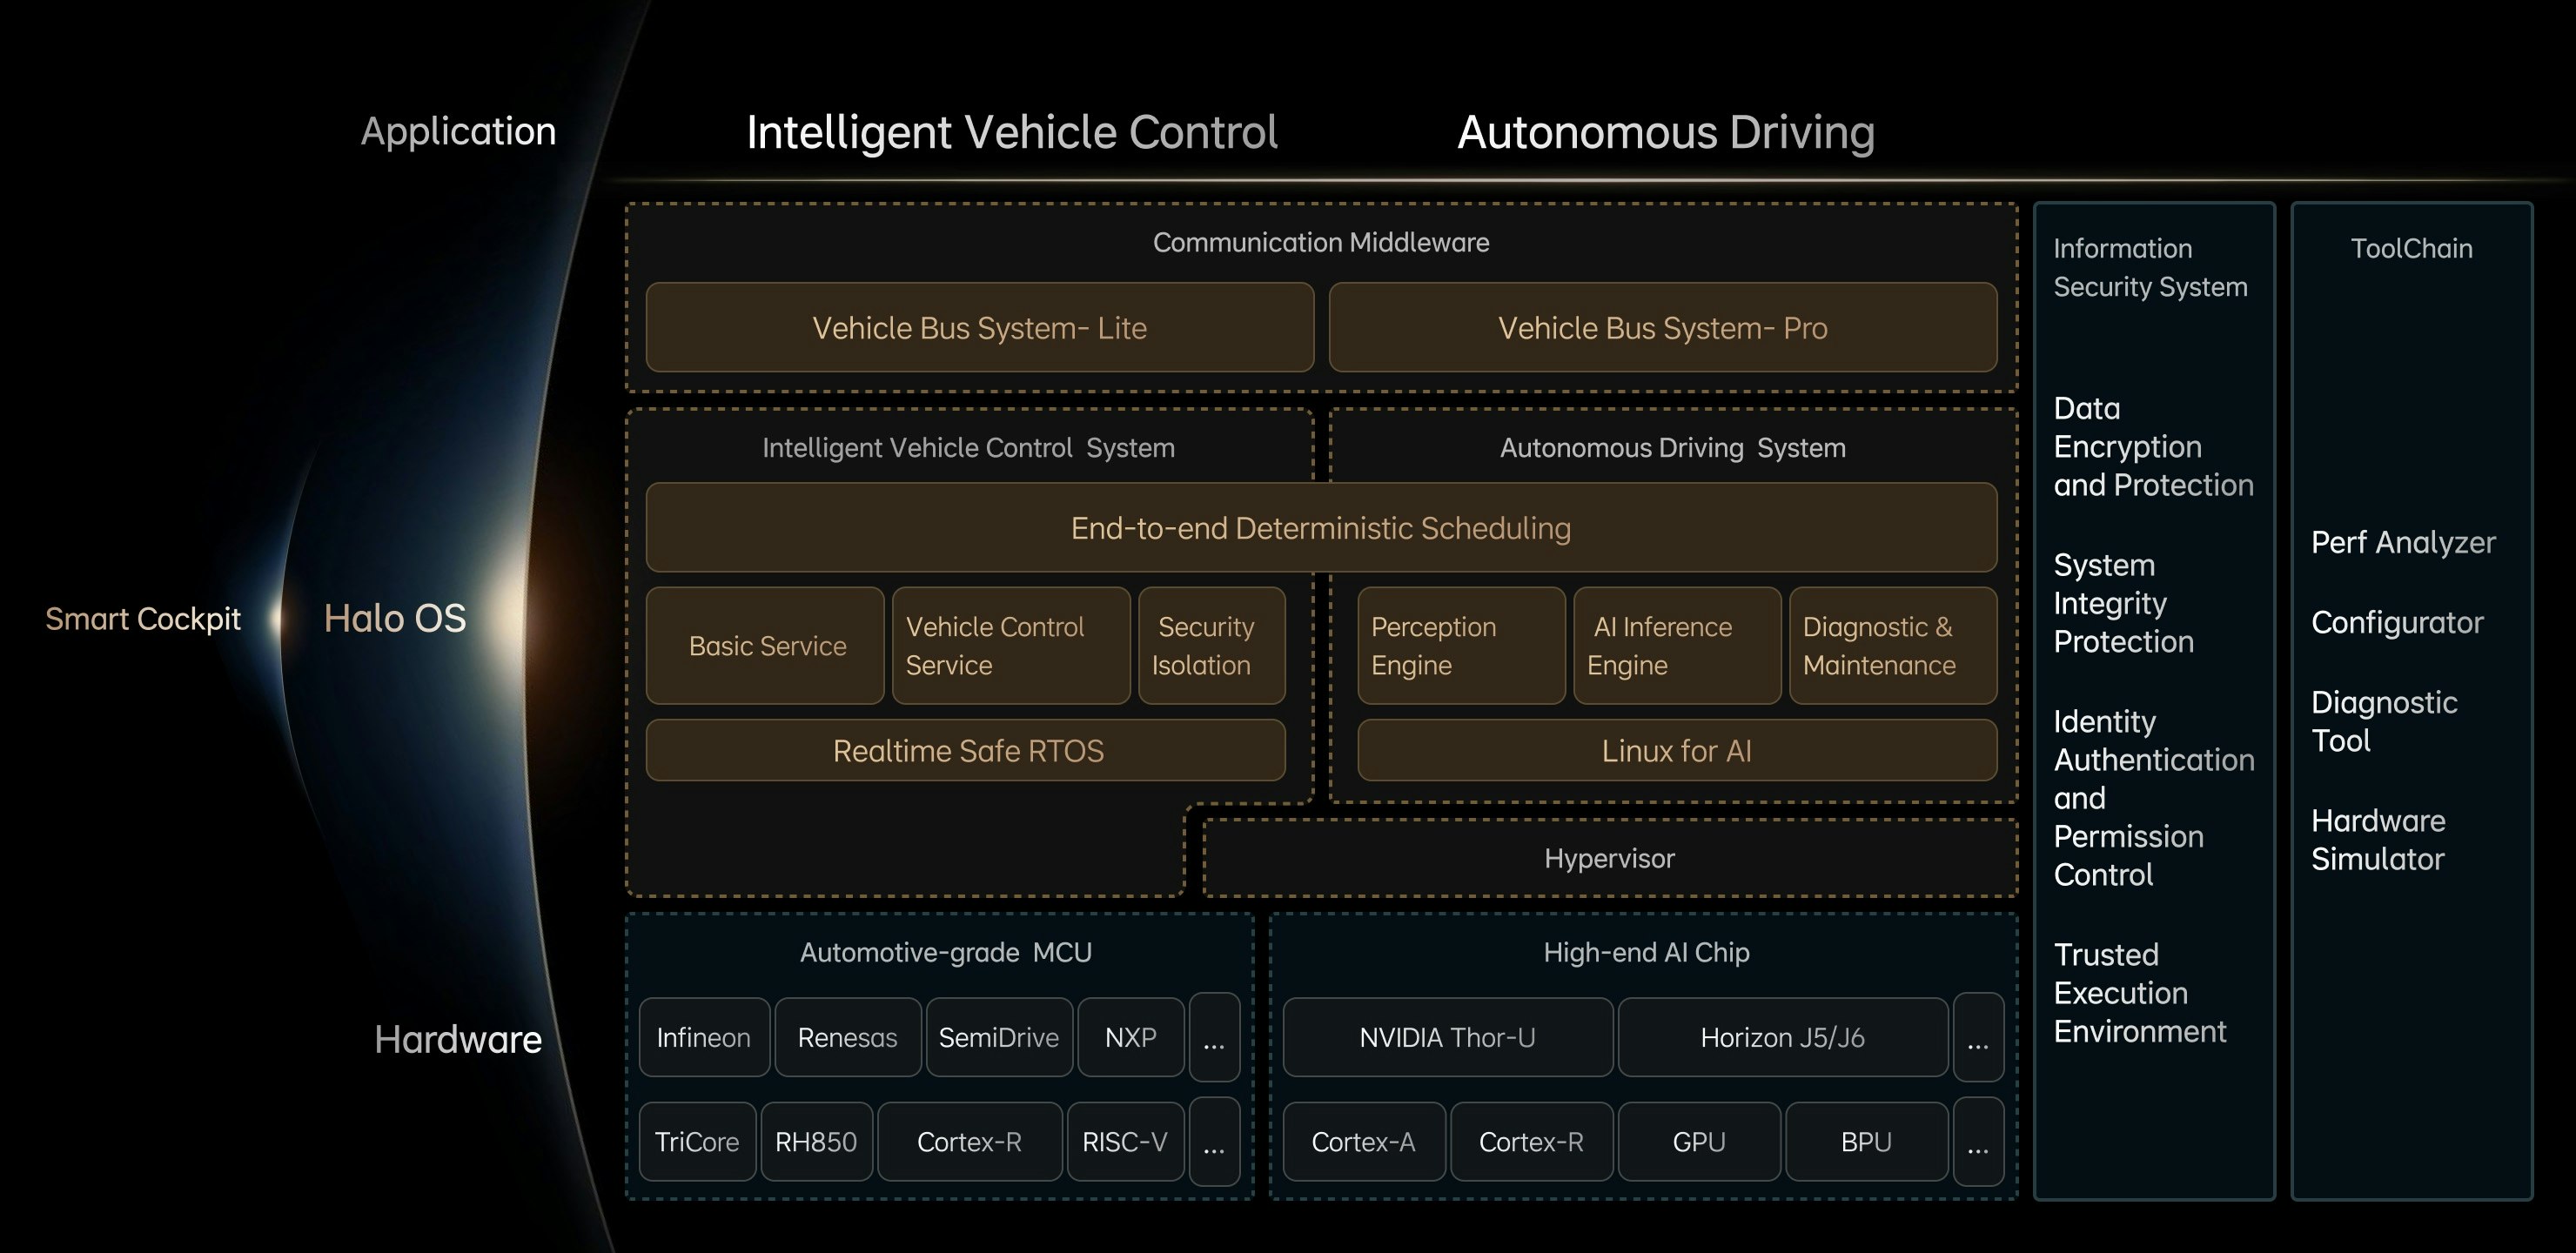This screenshot has height=1253, width=2576.
Task: Click the Realtime Safe RTOS bar
Action: [x=966, y=751]
